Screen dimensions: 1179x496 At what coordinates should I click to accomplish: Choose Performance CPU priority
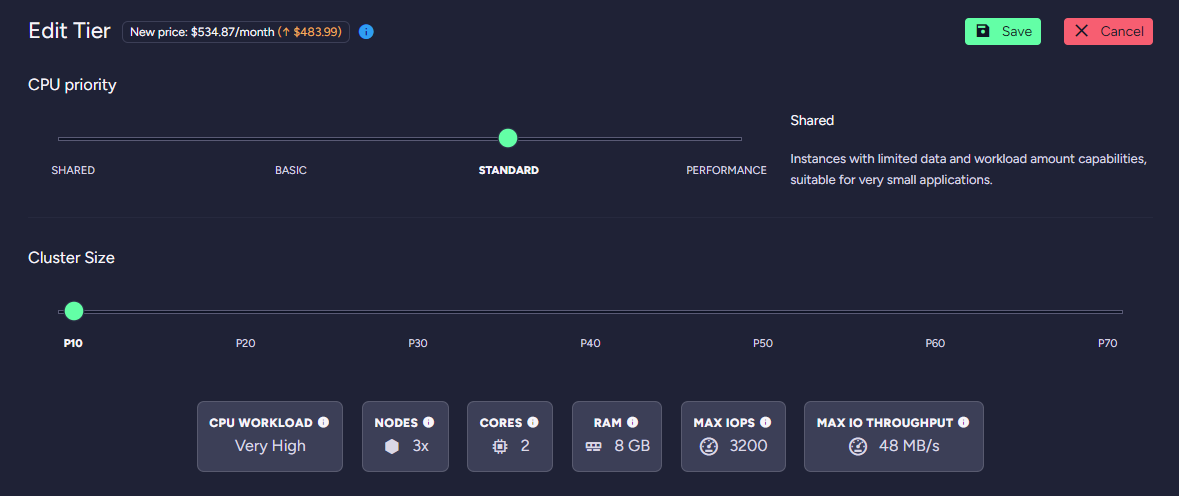(726, 170)
